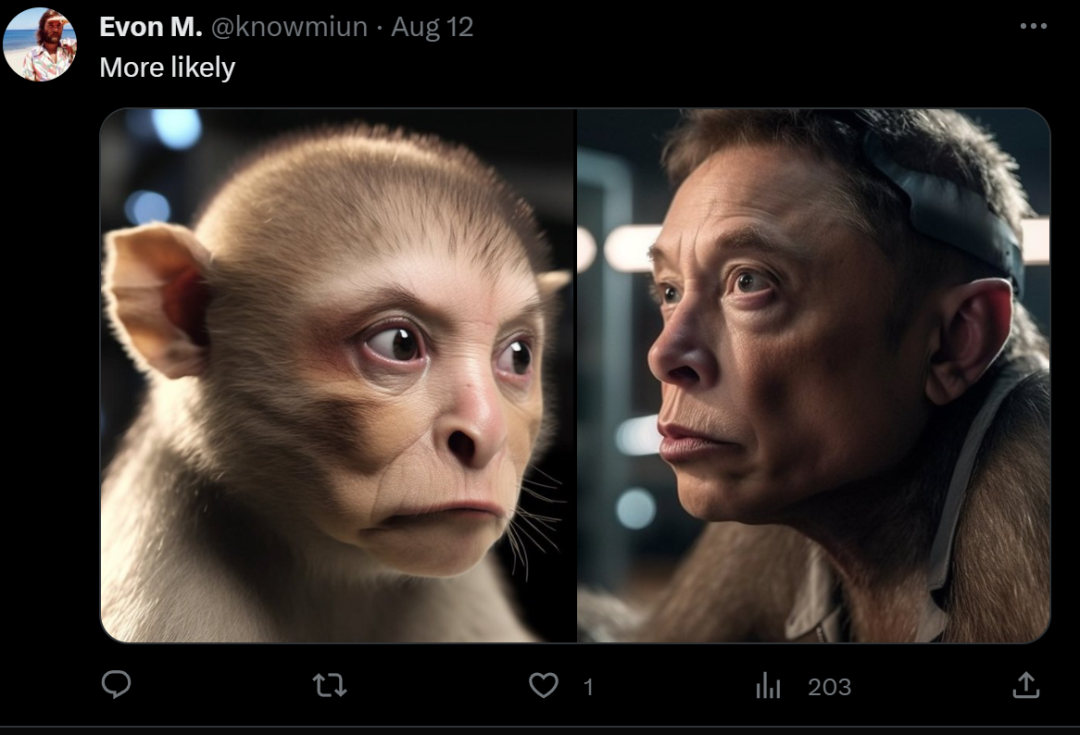Open the three-dot more options menu
The height and width of the screenshot is (735, 1080).
tap(1033, 26)
